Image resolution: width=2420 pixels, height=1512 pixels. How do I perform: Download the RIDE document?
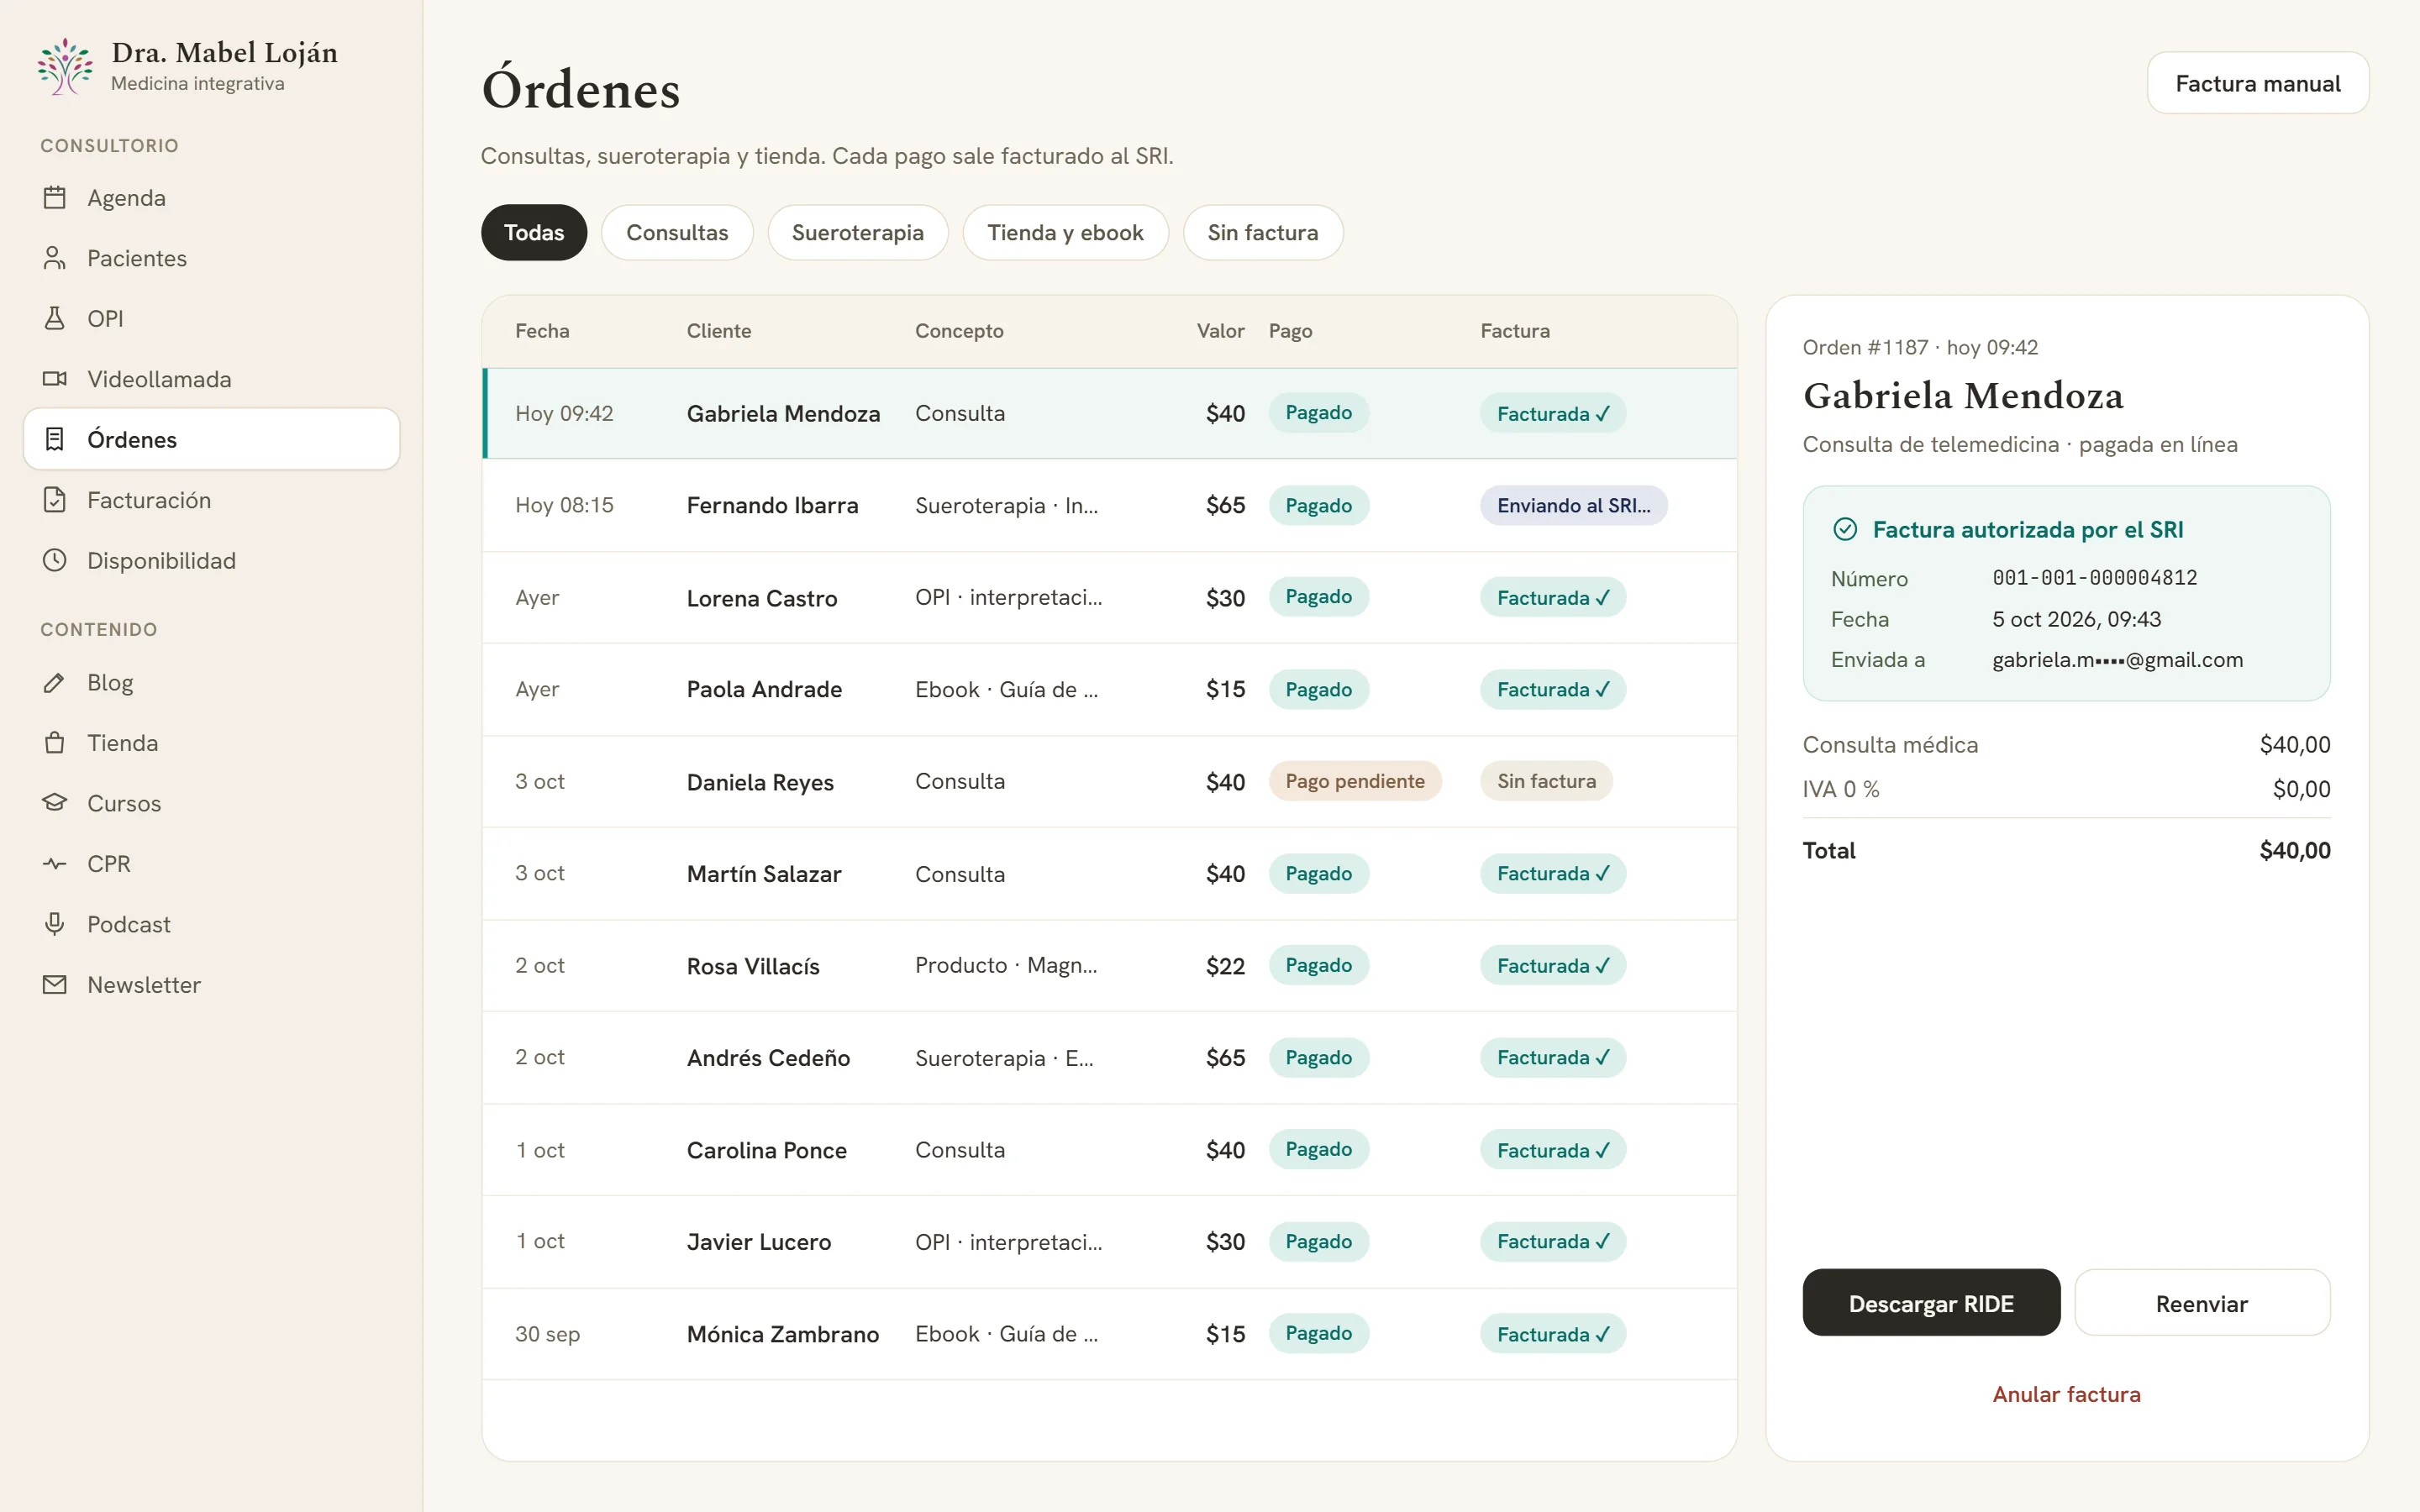1931,1303
